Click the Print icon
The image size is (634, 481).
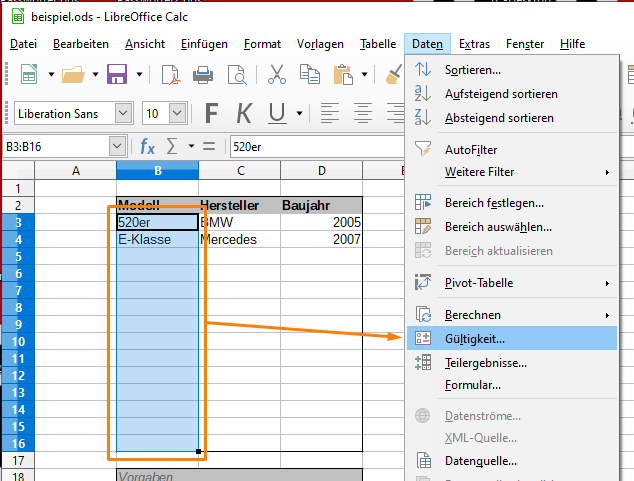coord(203,75)
